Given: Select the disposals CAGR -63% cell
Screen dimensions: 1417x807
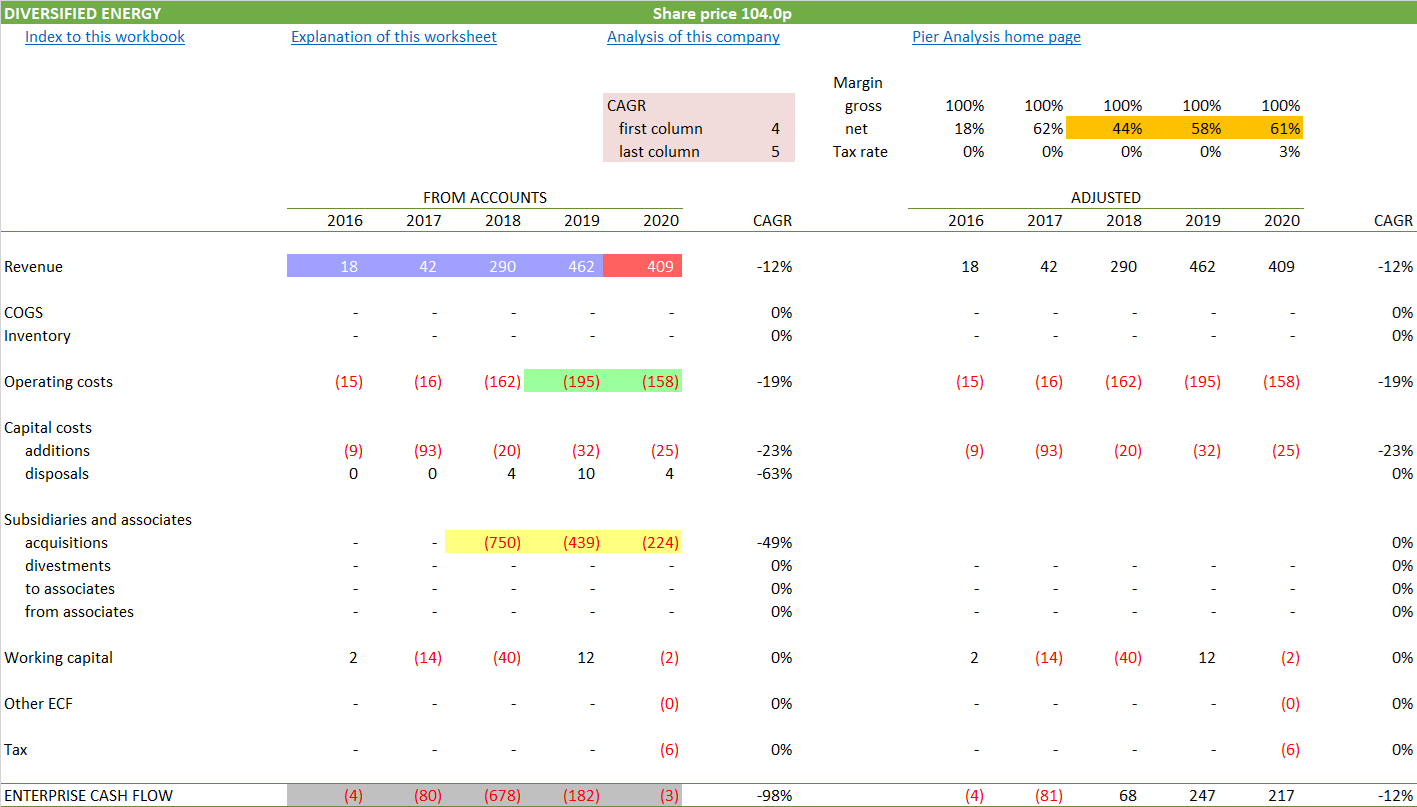Looking at the screenshot, I should pos(774,474).
